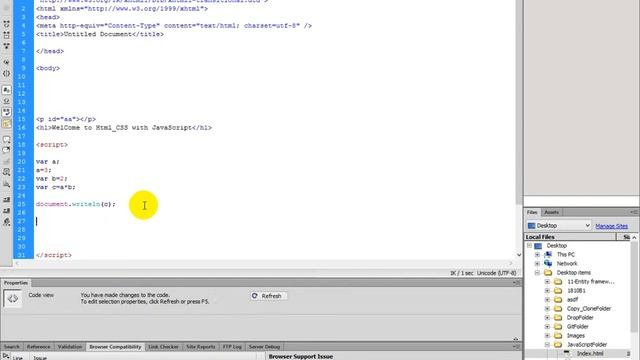Click the Collapse Full Tag icon
The image size is (640, 360).
coord(7,24)
